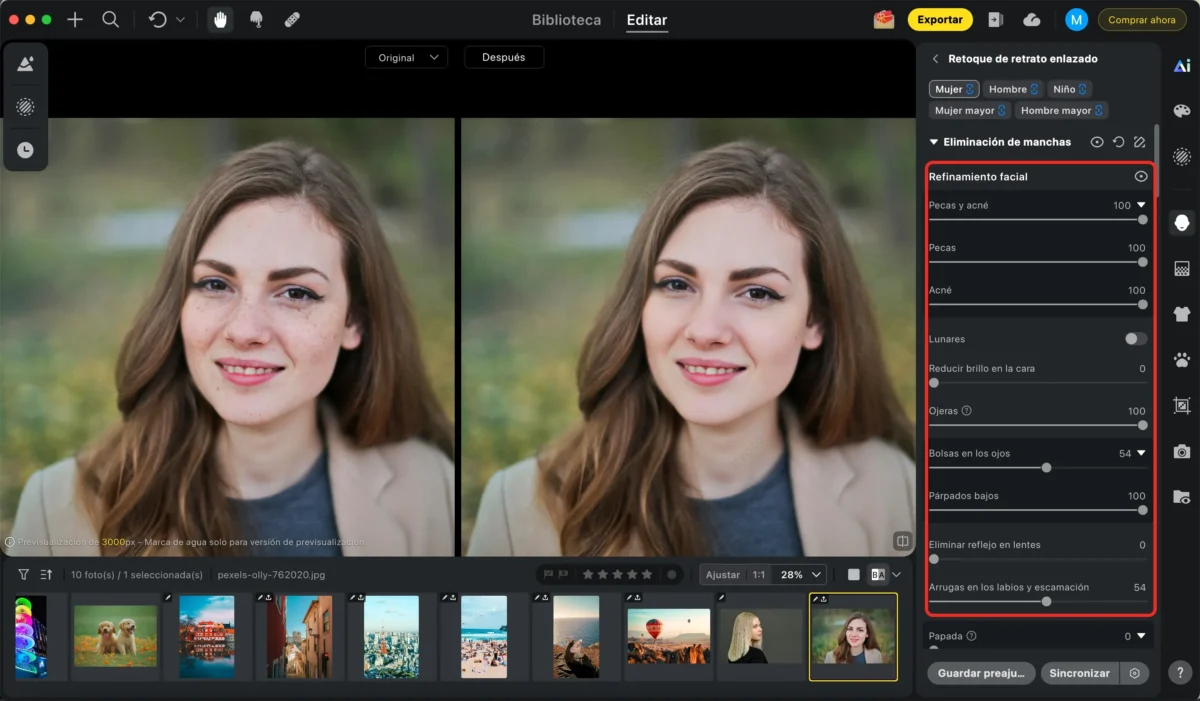The width and height of the screenshot is (1200, 701).
Task: Open the AI tools sidebar icon
Action: point(1182,66)
